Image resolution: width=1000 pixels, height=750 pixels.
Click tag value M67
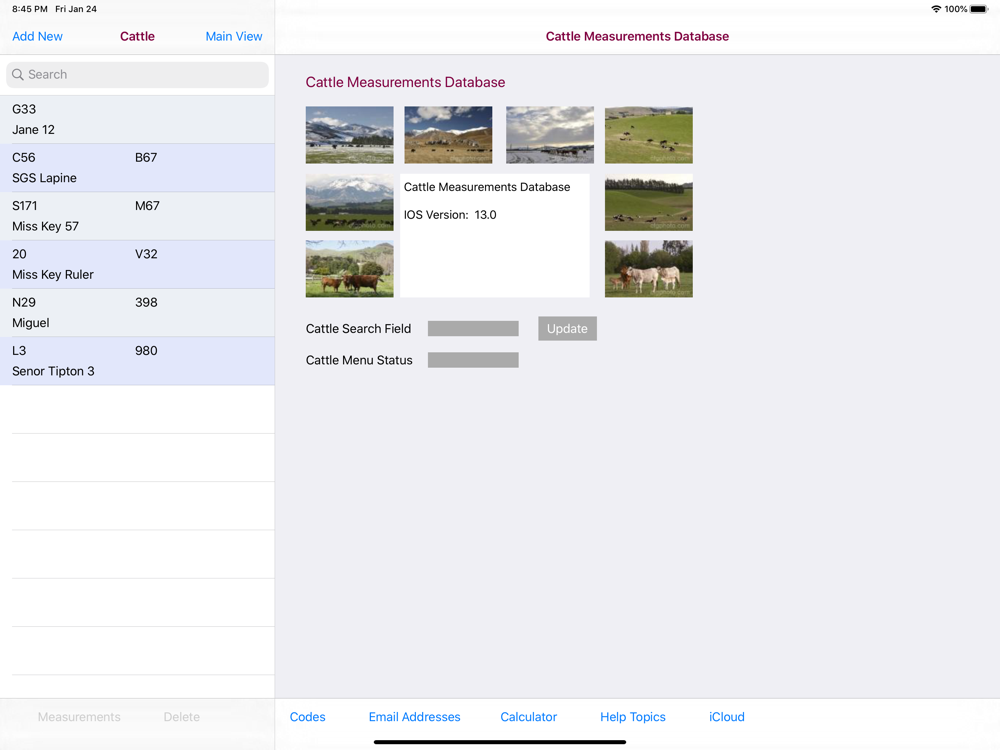(x=147, y=206)
